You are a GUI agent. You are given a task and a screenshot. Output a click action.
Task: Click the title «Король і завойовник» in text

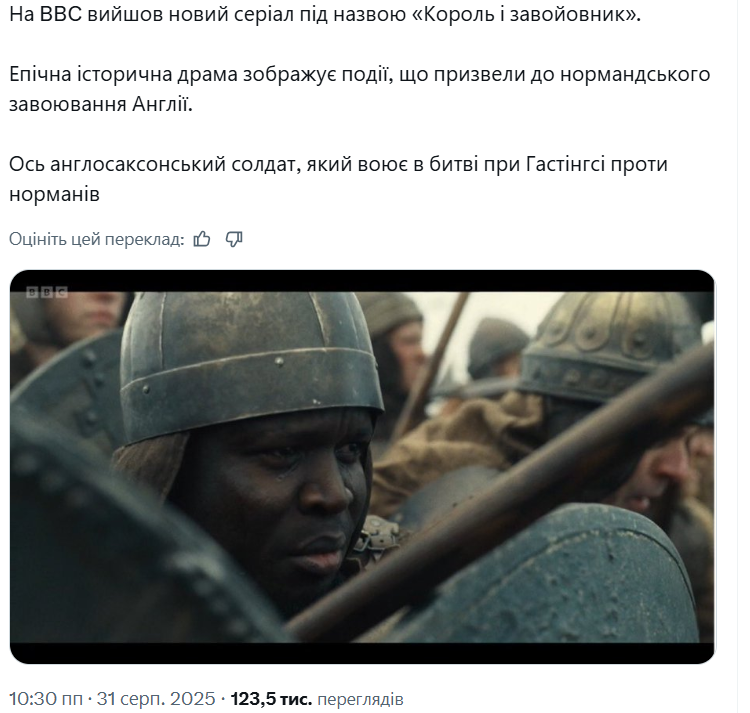click(525, 15)
